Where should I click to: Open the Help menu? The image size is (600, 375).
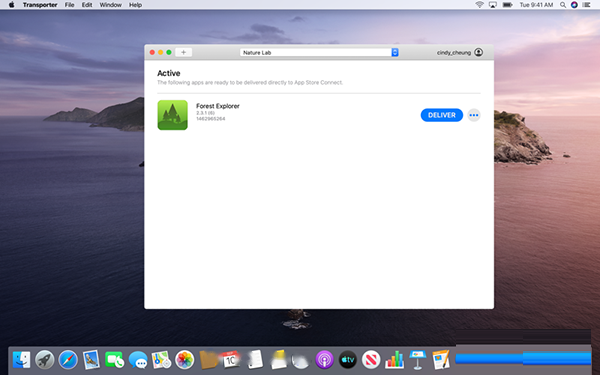(135, 5)
